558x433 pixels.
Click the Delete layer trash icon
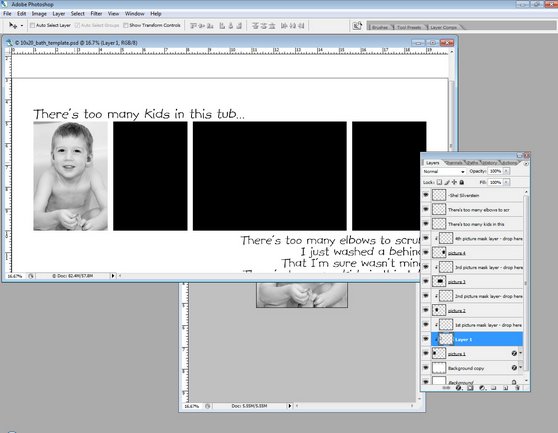tap(517, 388)
